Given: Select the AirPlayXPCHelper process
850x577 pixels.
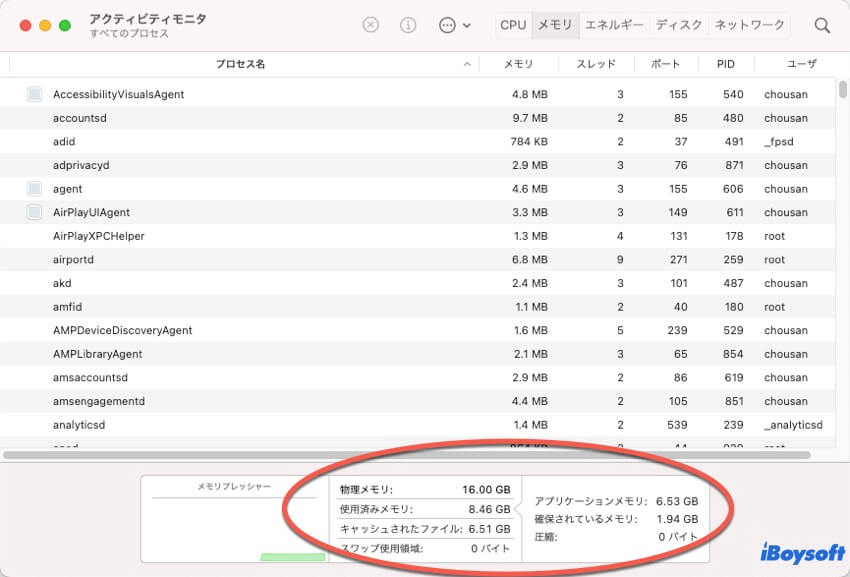Looking at the screenshot, I should point(417,236).
